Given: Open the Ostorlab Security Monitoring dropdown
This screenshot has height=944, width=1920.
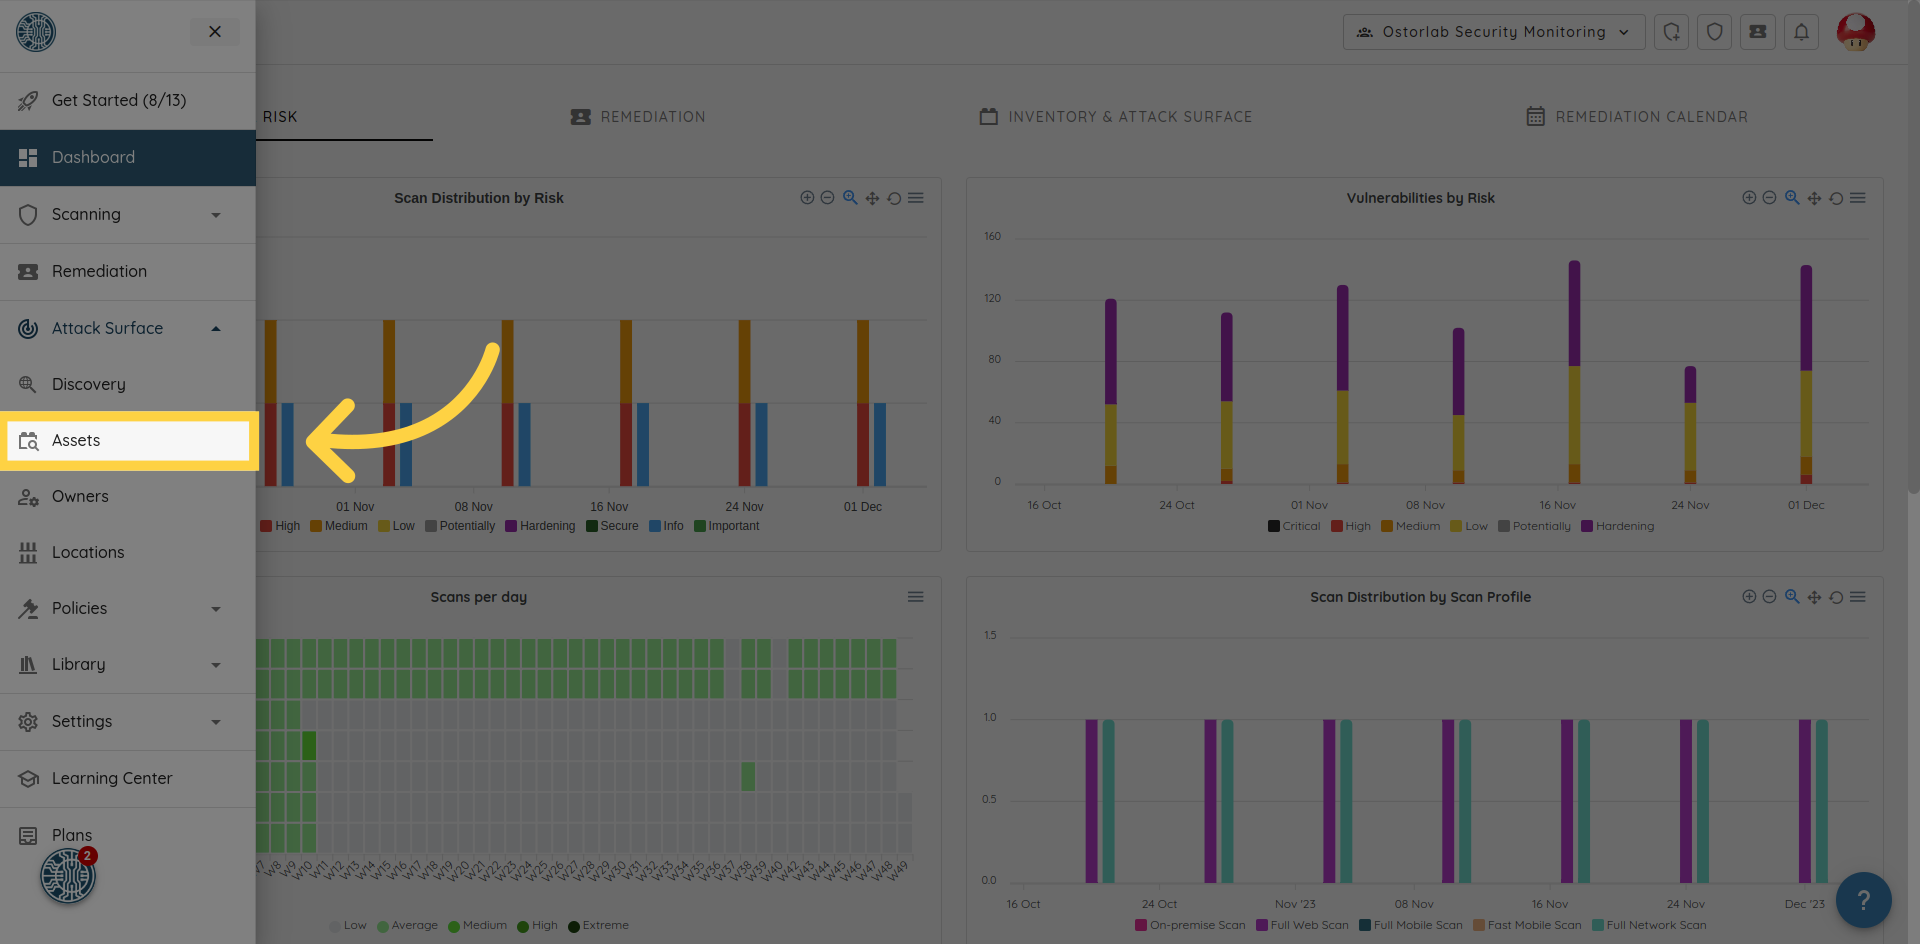Looking at the screenshot, I should coord(1493,32).
